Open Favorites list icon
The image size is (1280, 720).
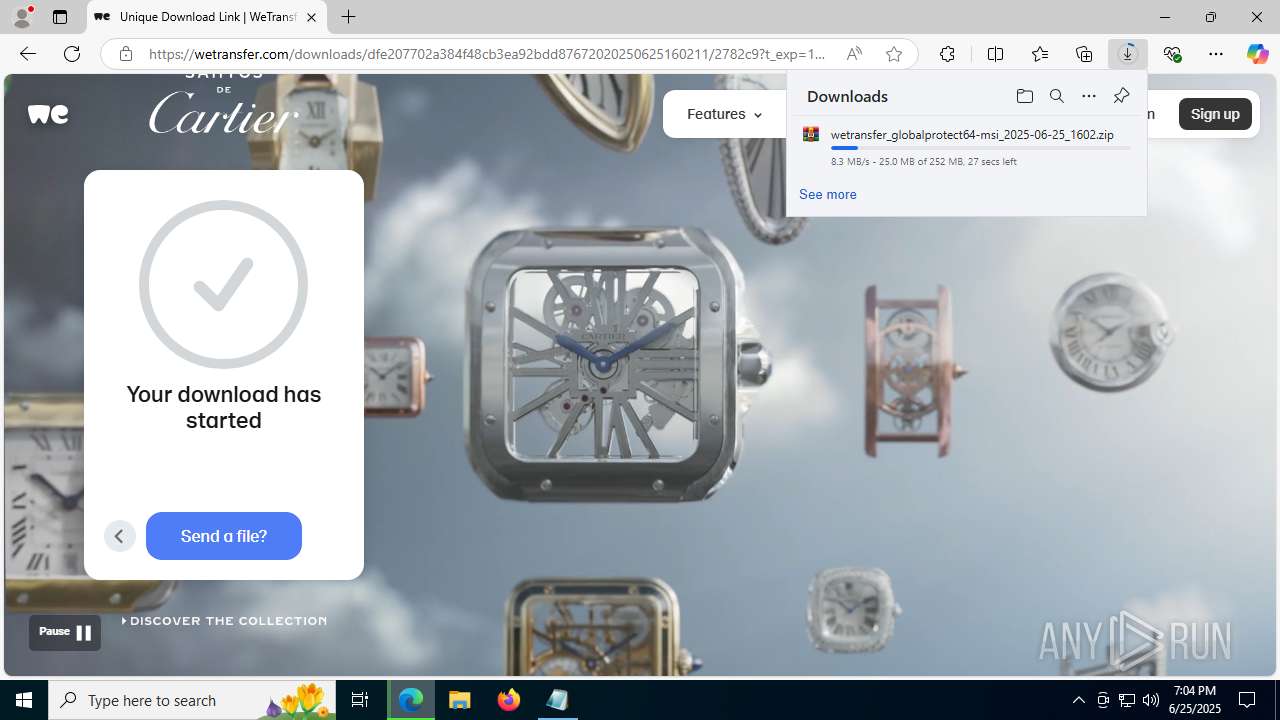[1040, 54]
